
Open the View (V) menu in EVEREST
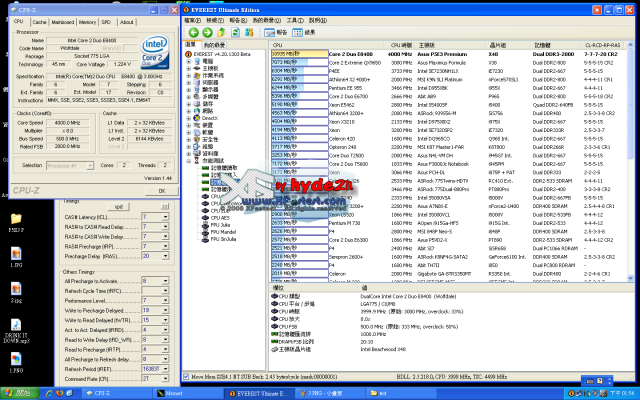click(x=215, y=20)
